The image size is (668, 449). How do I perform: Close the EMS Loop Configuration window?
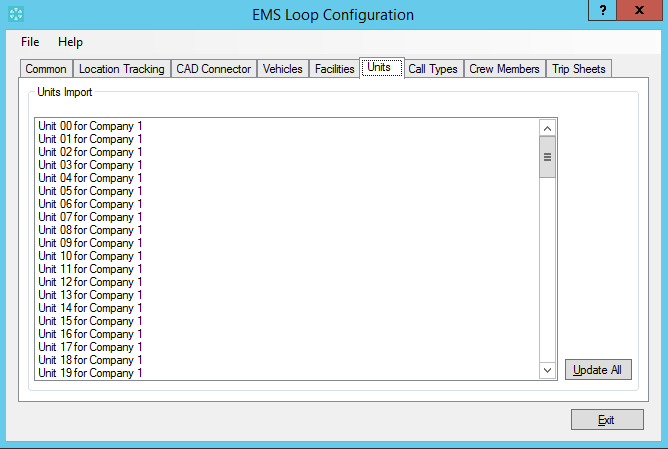(639, 10)
